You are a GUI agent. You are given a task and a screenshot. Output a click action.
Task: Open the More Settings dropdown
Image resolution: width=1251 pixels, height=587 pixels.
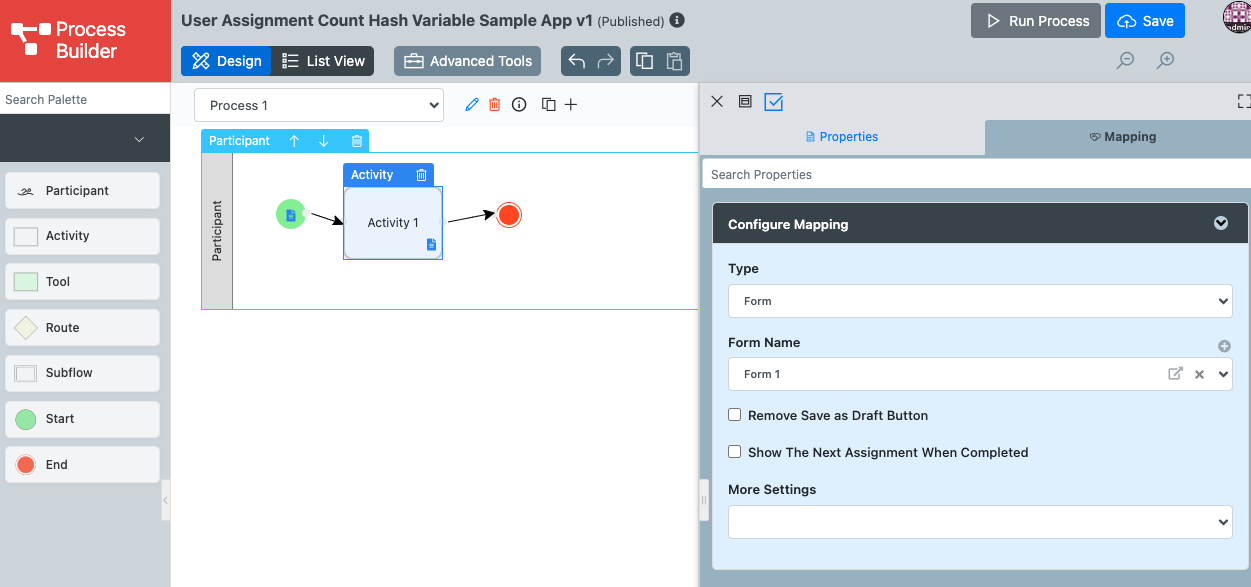(980, 522)
